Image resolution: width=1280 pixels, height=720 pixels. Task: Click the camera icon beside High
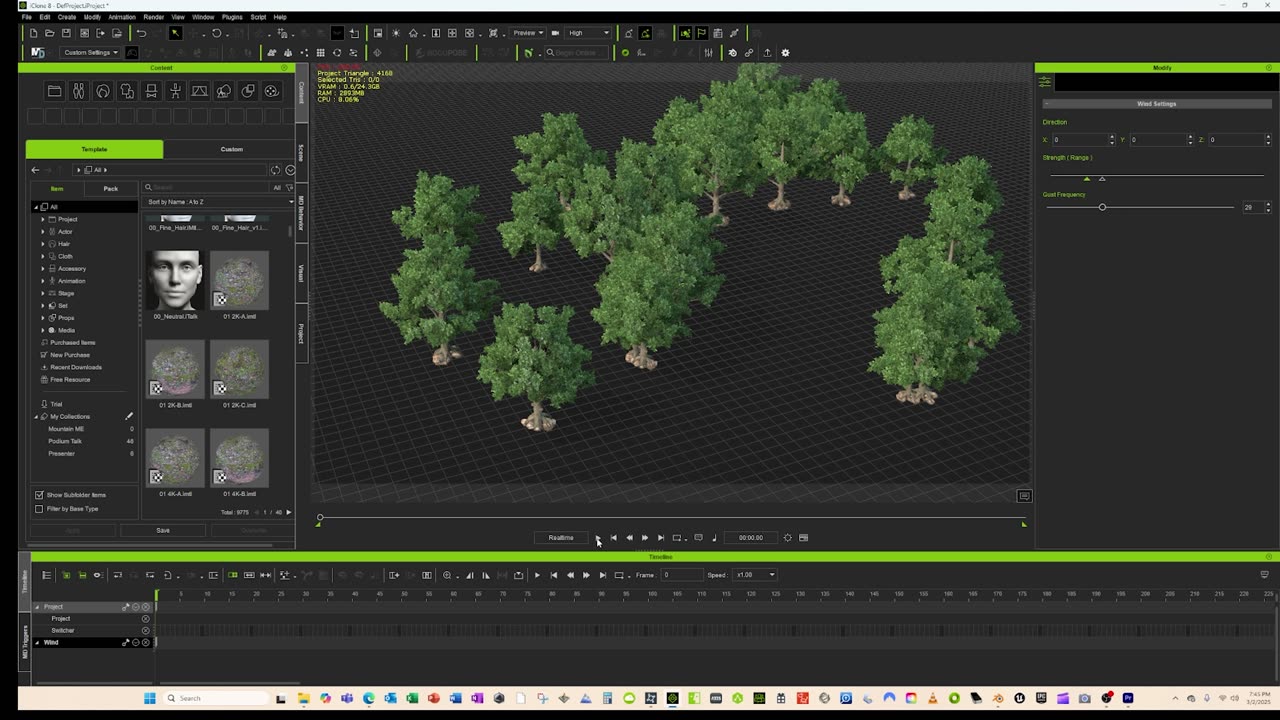coord(555,33)
